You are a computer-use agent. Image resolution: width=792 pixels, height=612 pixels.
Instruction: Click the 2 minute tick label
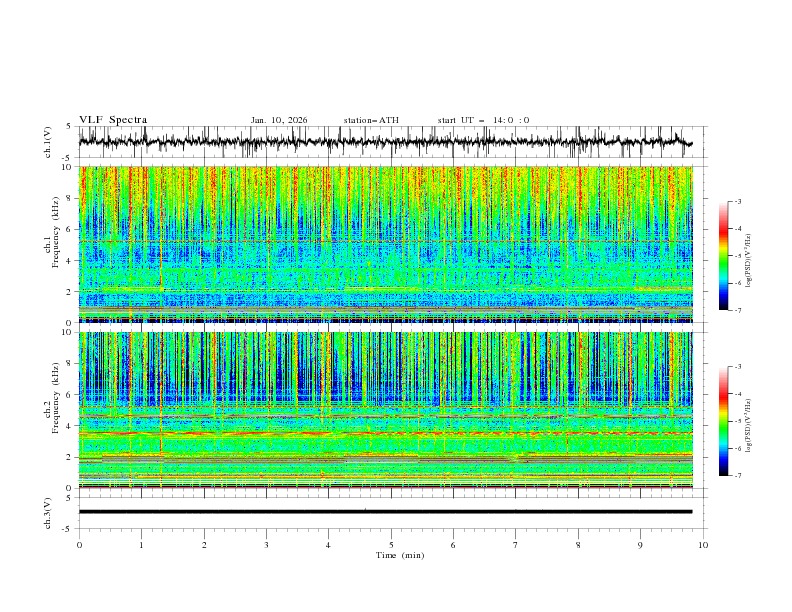tap(204, 544)
